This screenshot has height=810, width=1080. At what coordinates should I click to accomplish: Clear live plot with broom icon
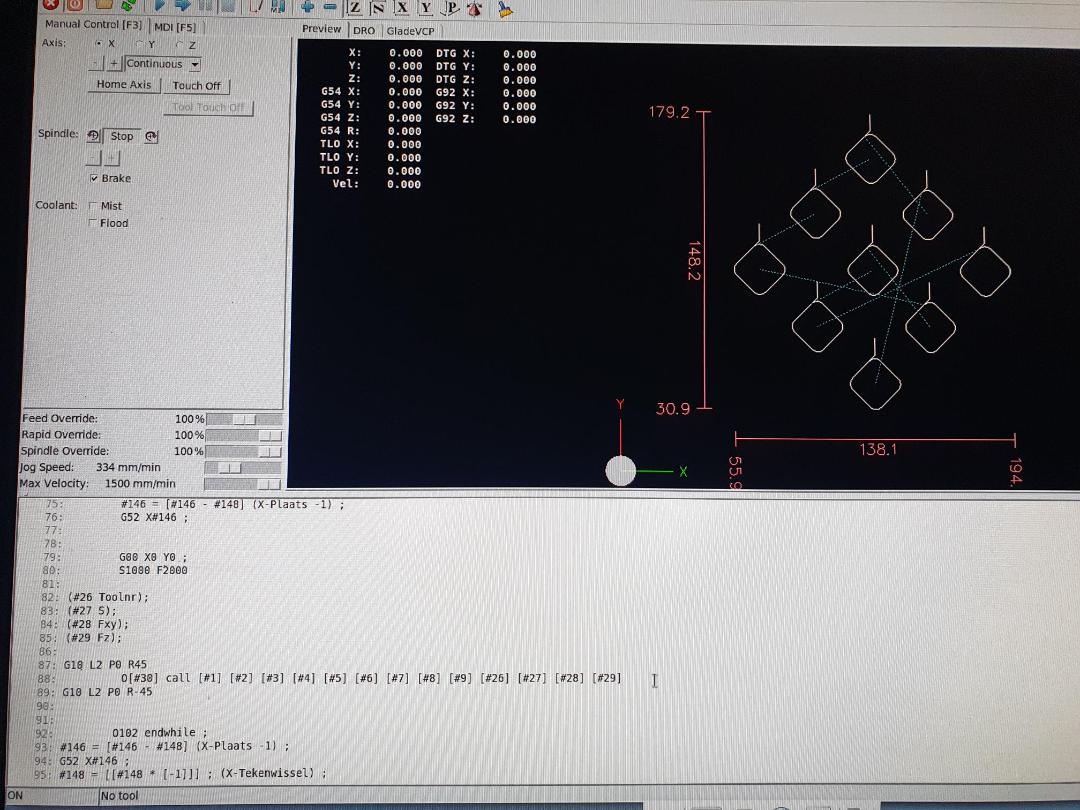[504, 10]
